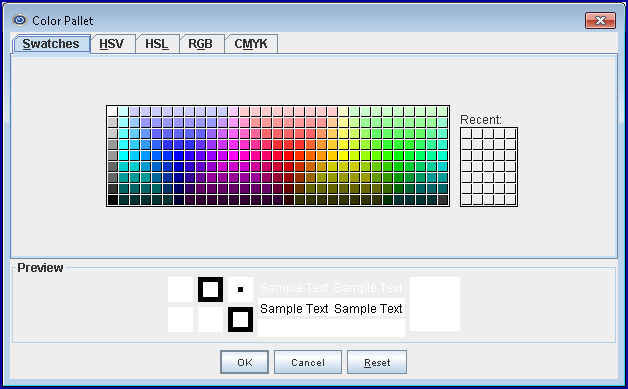Pick the black swatch in bottom-left corner
Image resolution: width=628 pixels, height=389 pixels.
pos(112,200)
